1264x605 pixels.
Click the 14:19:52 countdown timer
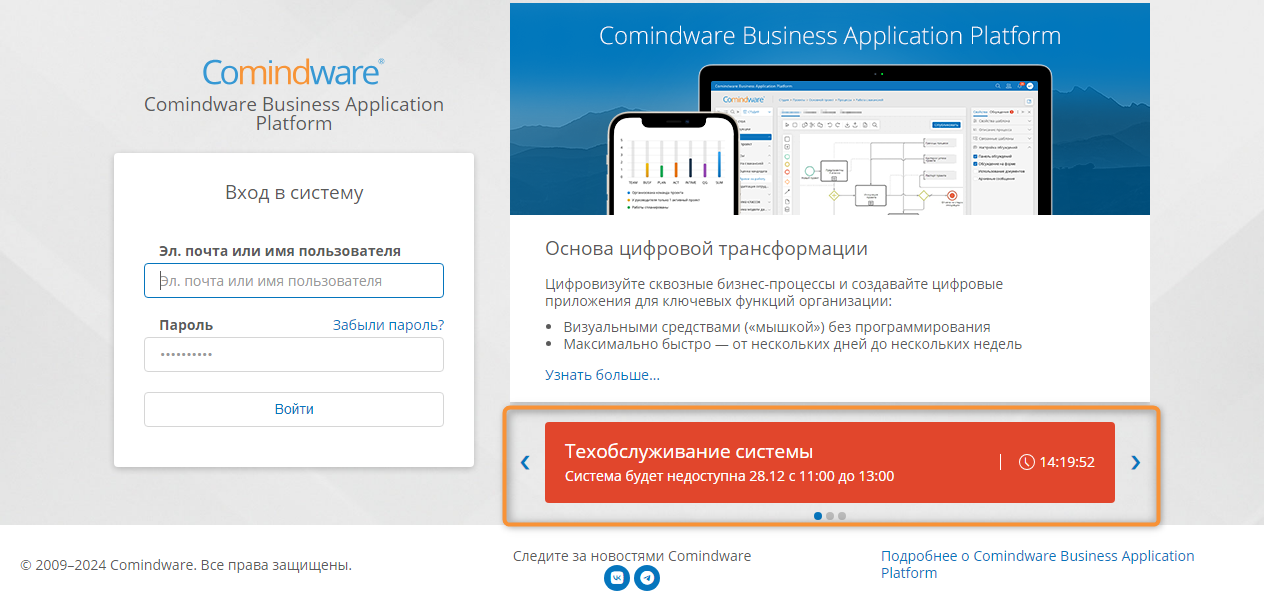(x=1067, y=462)
